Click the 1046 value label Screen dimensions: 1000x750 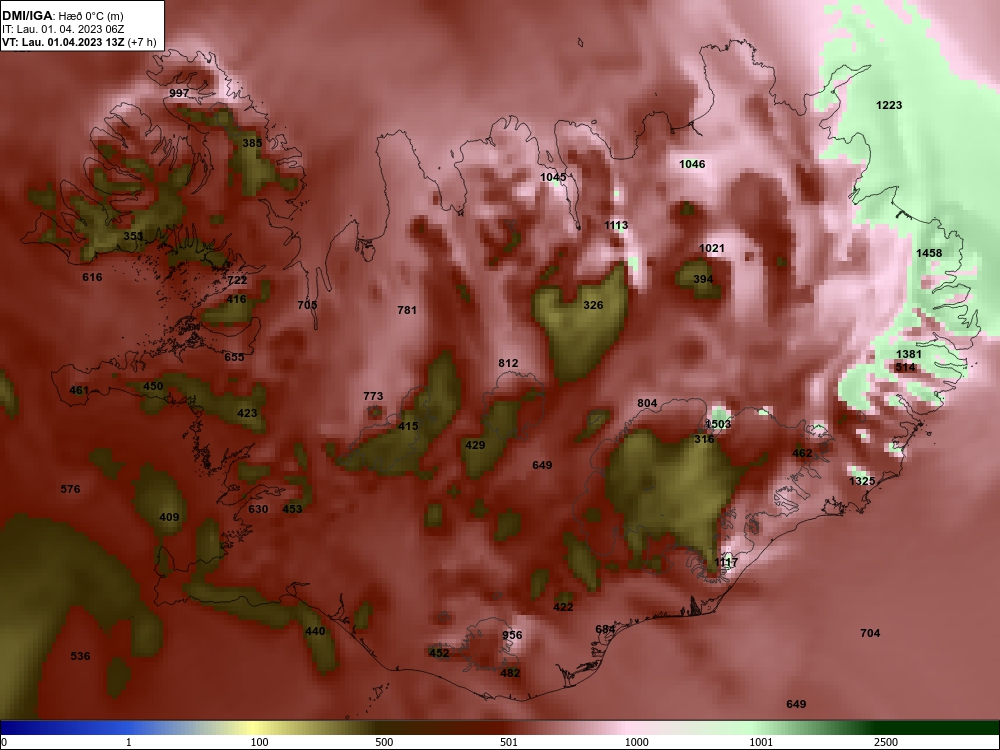point(692,164)
